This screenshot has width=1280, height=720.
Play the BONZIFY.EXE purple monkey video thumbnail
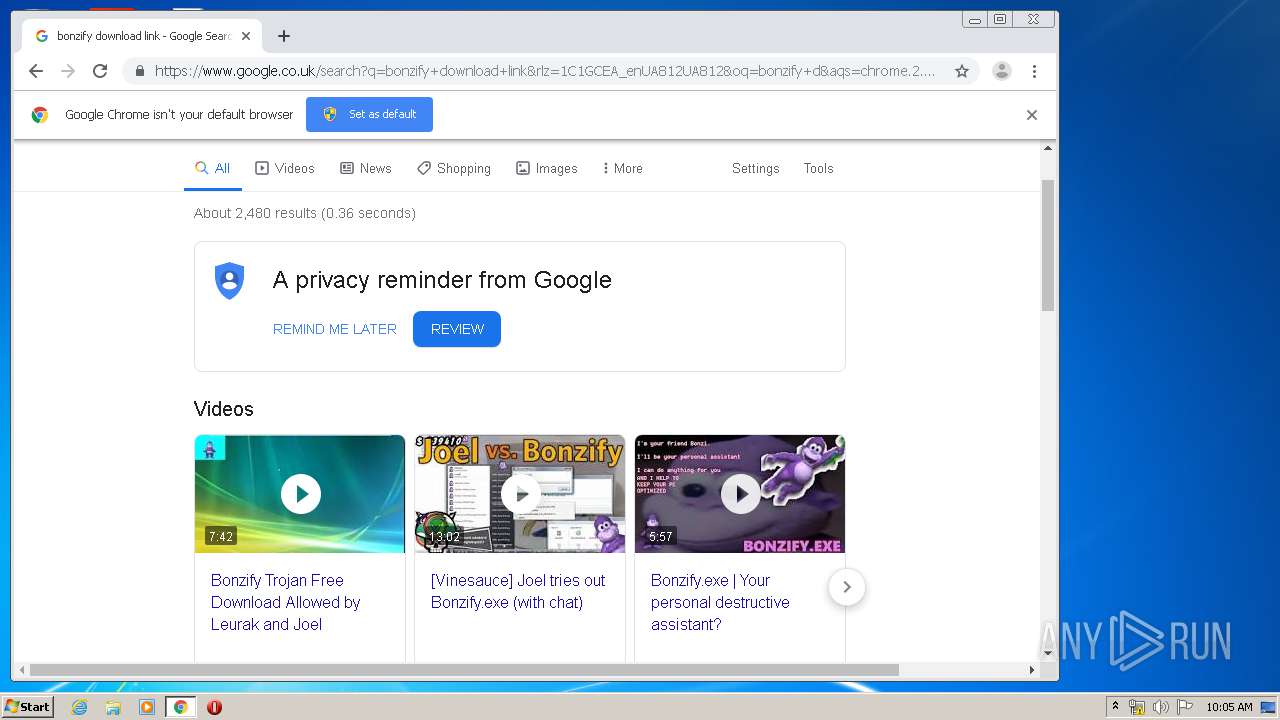click(740, 494)
